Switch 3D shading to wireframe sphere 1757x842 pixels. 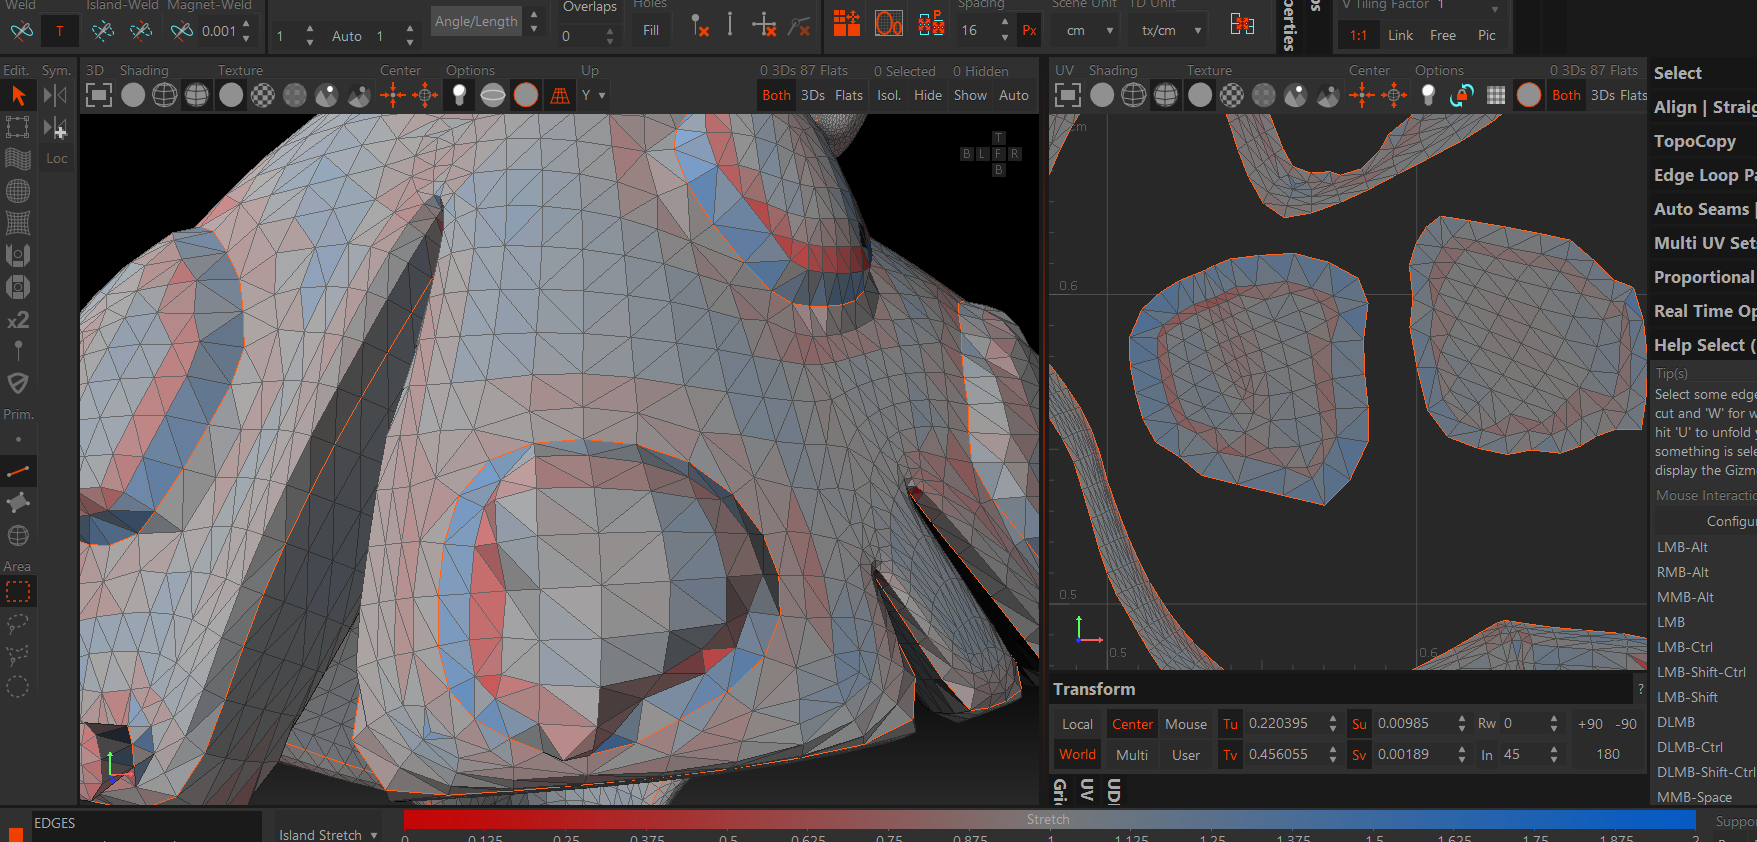165,96
